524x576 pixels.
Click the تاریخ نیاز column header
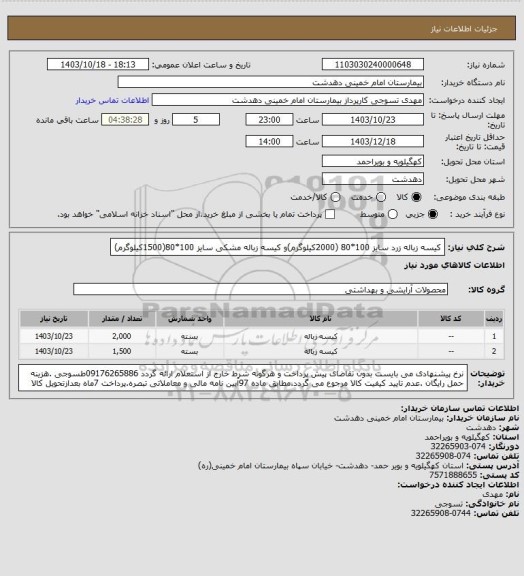pos(54,318)
